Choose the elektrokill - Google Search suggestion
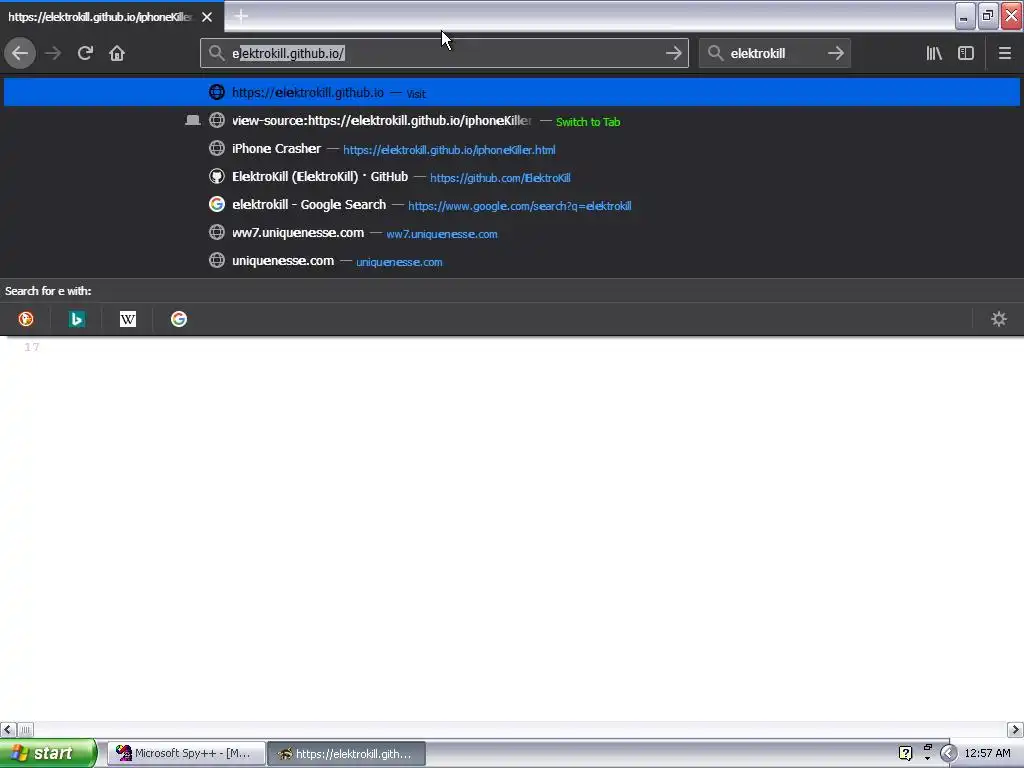Screen dimensions: 1024x768 (x=512, y=204)
